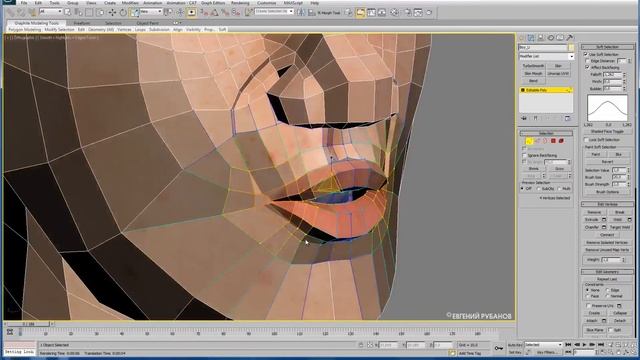Click the Render Setup icon
The image size is (640, 360).
tap(407, 13)
